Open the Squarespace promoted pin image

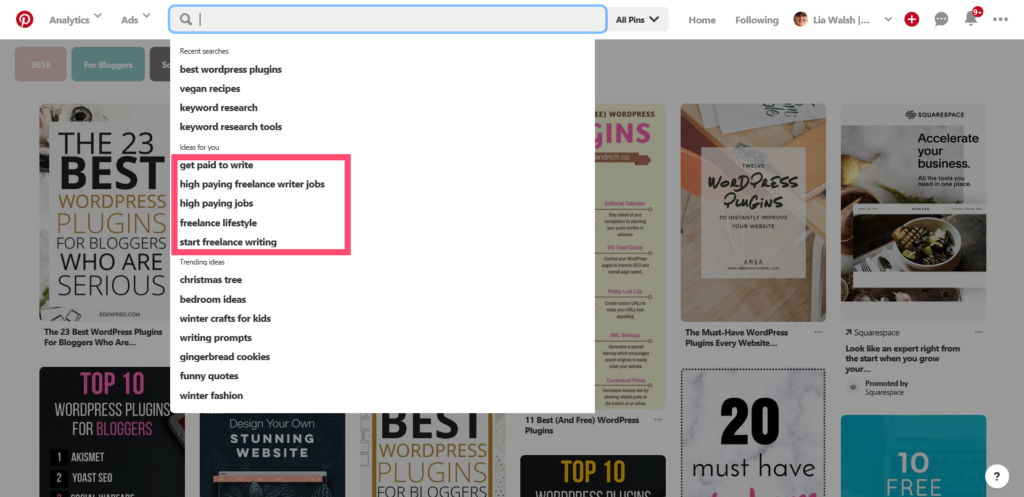coord(913,212)
